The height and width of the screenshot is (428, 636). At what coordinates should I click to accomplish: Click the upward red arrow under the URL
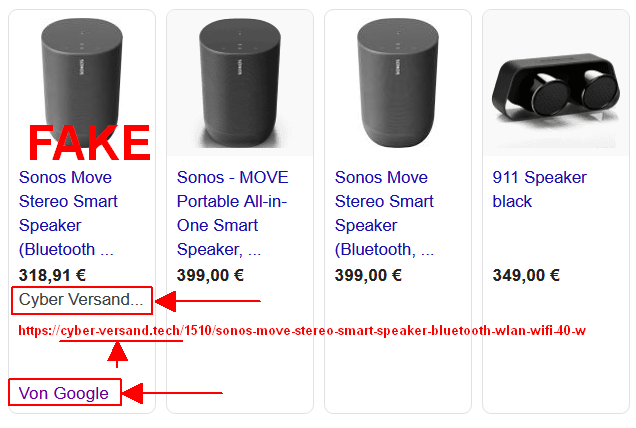click(x=117, y=355)
